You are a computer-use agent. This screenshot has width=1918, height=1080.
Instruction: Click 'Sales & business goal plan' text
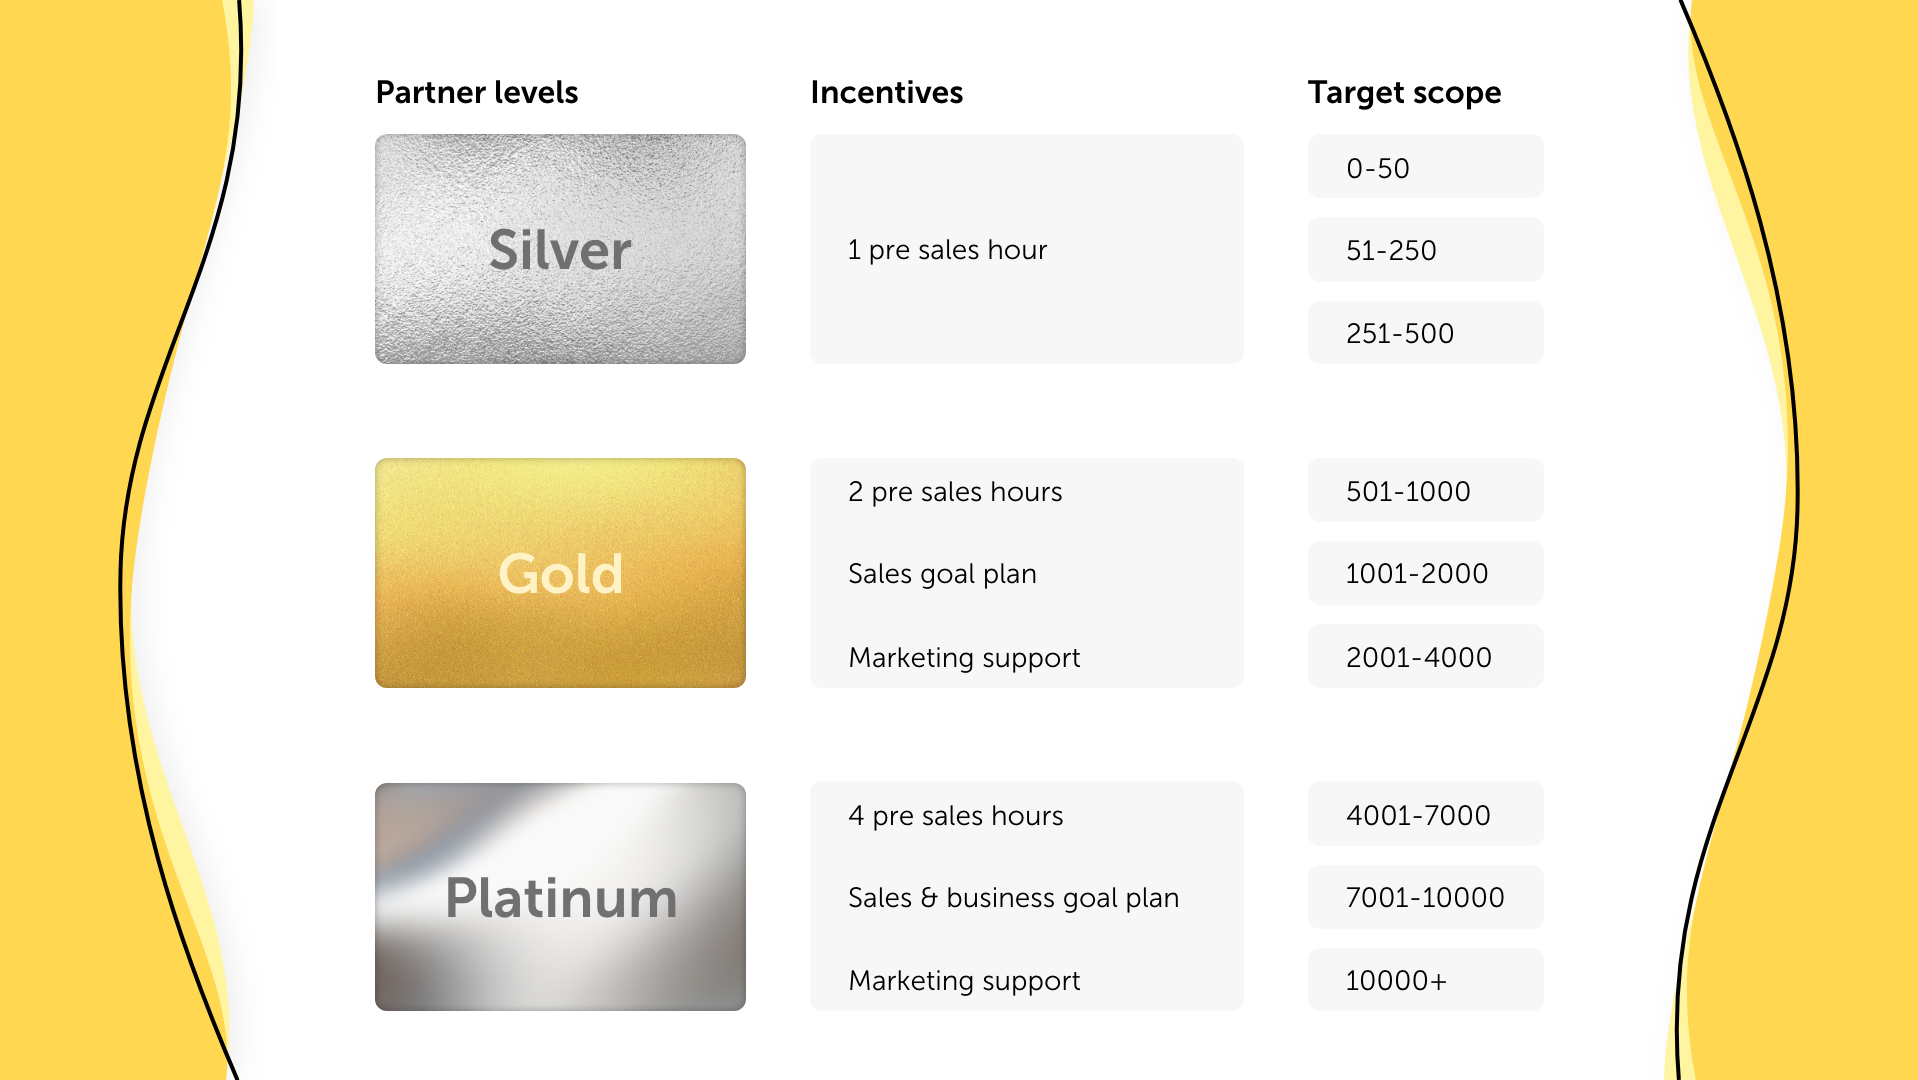pos(1013,898)
